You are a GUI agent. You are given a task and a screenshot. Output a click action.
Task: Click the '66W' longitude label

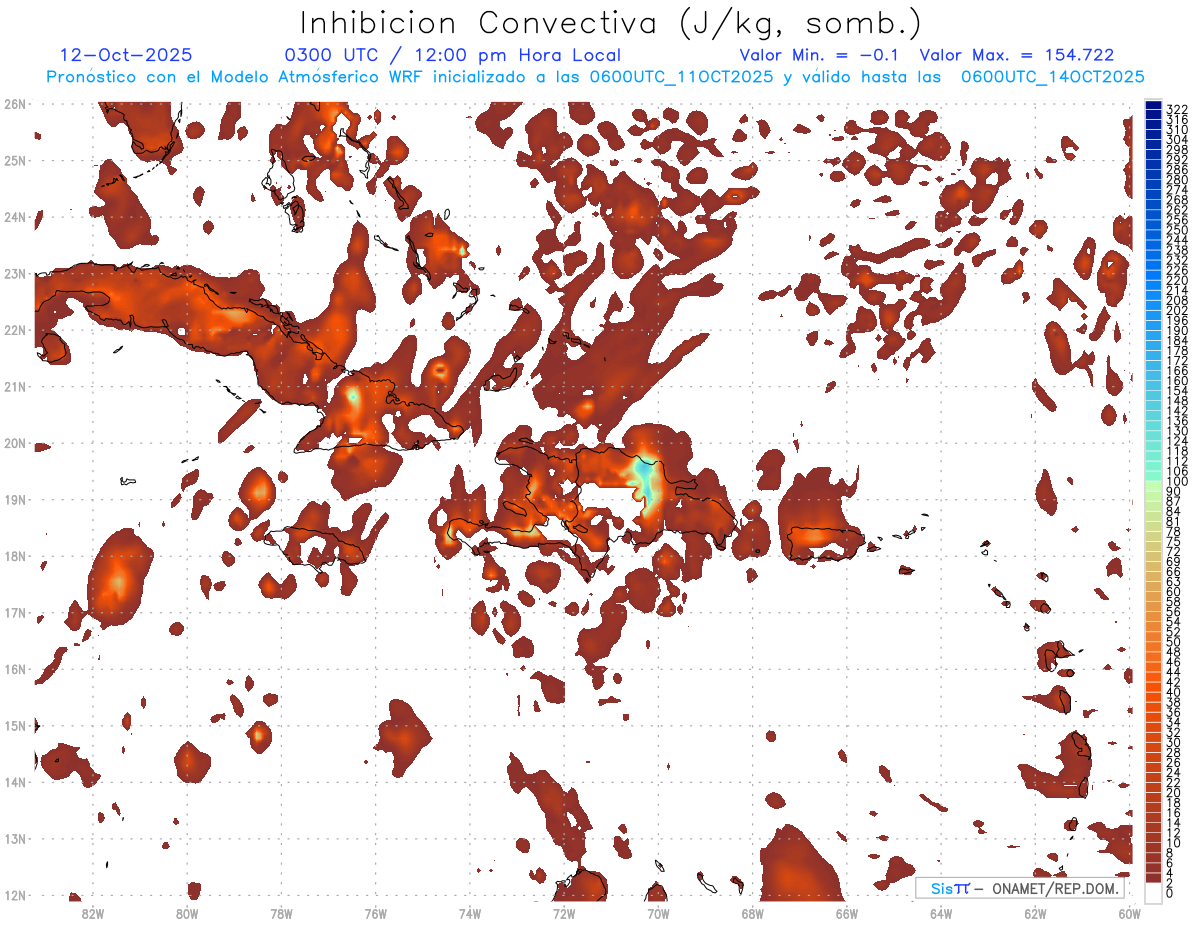[x=846, y=913]
